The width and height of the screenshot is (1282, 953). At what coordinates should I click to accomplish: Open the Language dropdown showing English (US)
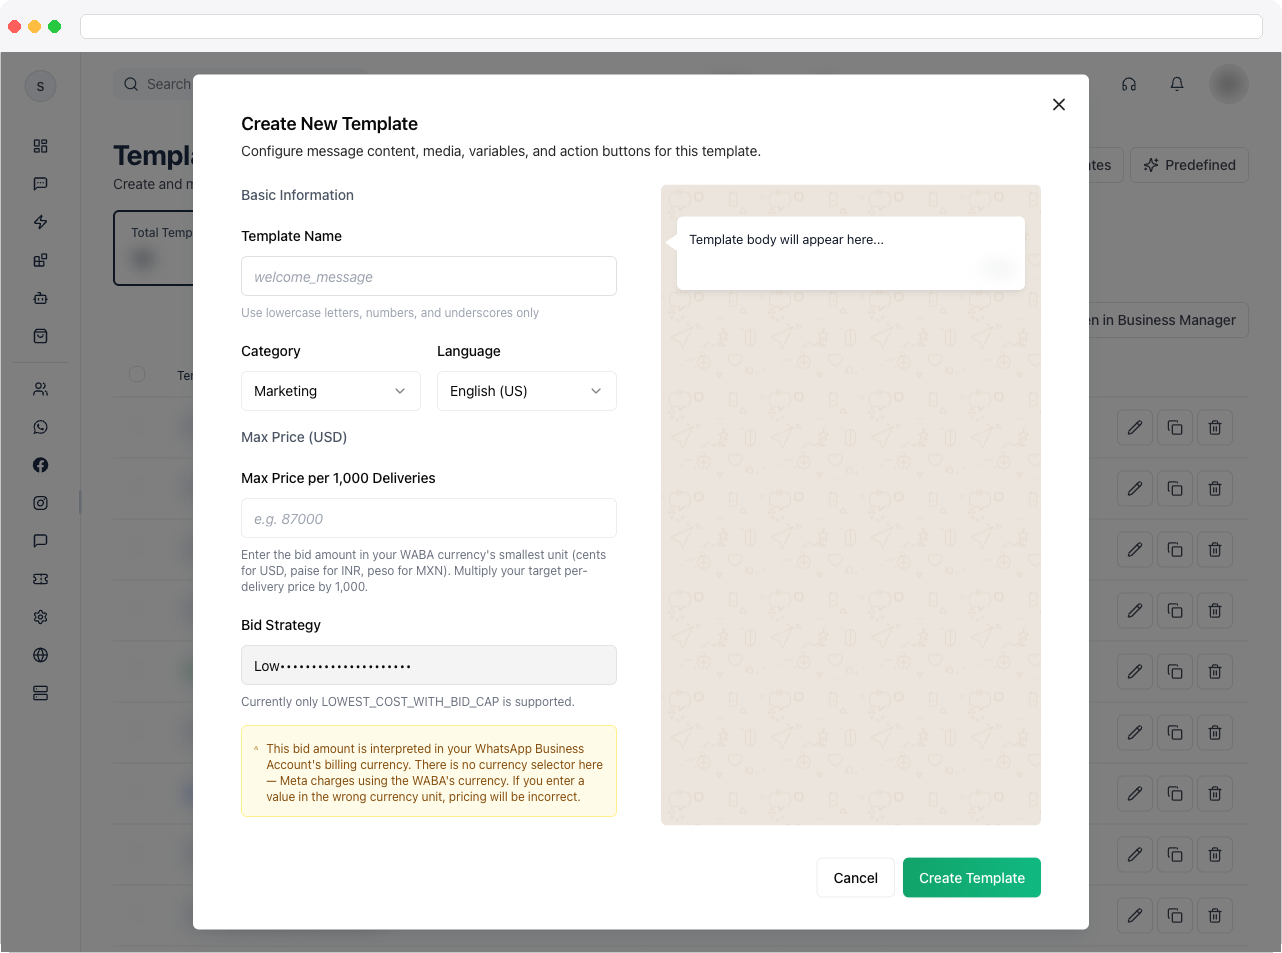click(527, 391)
